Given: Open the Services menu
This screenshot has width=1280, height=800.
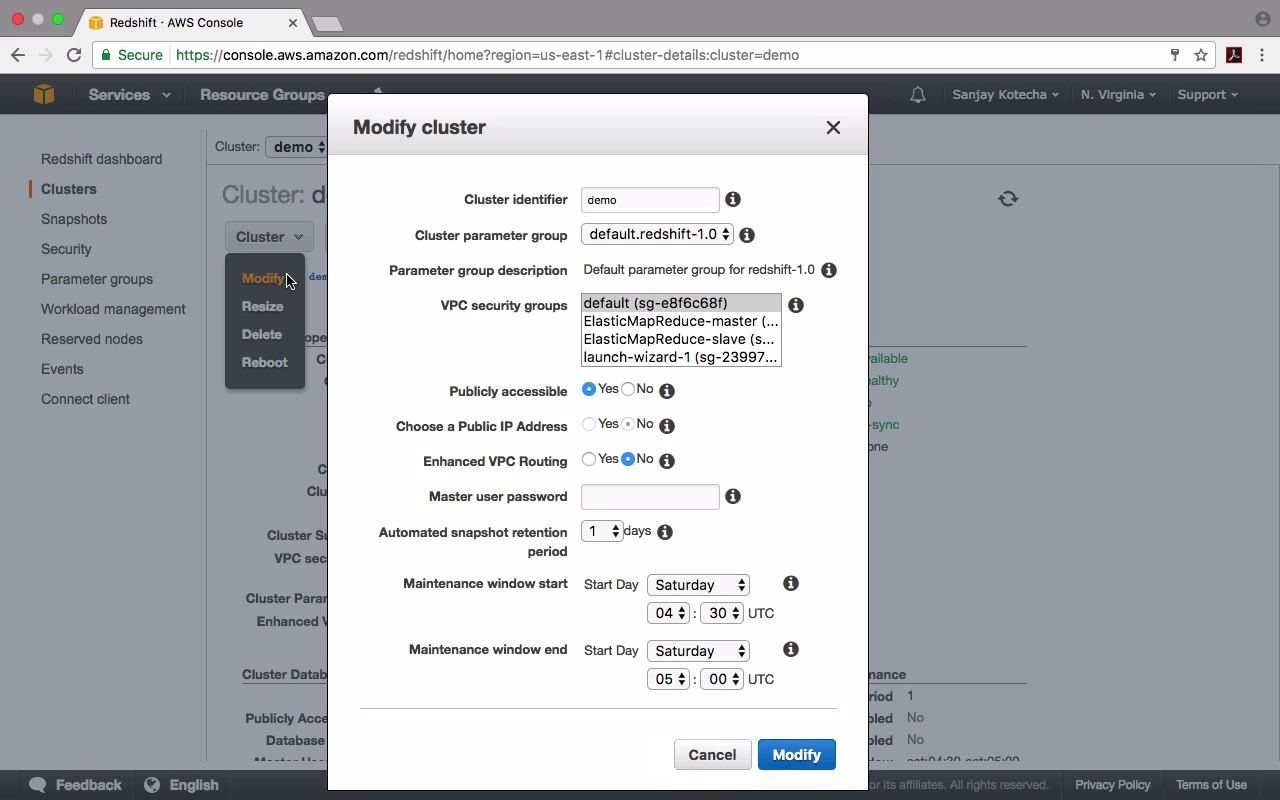Looking at the screenshot, I should 129,95.
